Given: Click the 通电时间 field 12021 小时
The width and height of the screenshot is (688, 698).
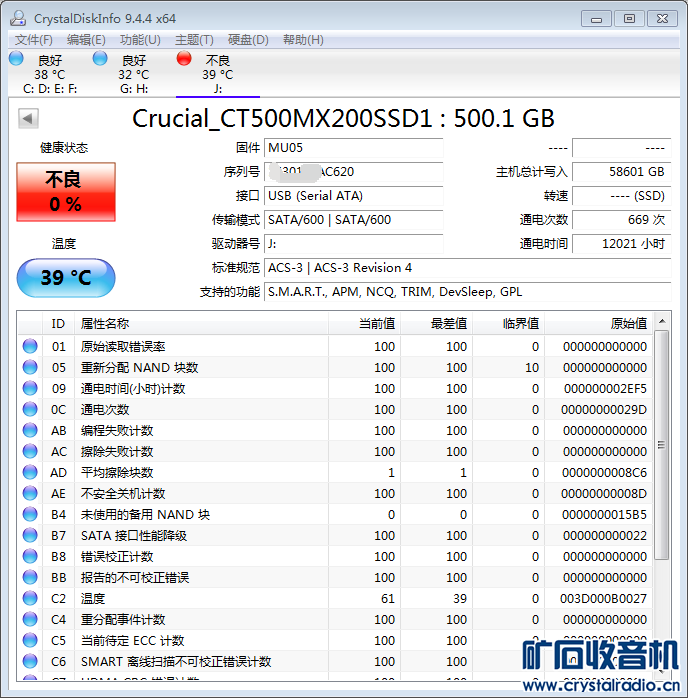Looking at the screenshot, I should pos(622,244).
